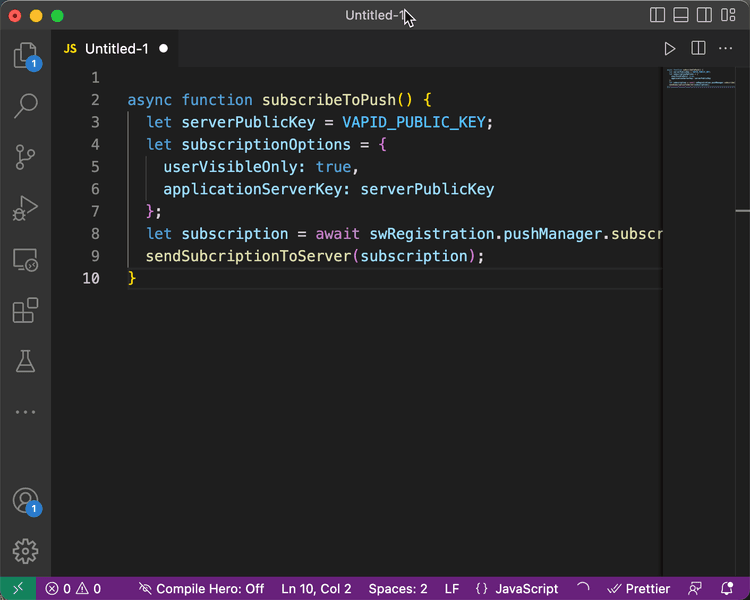This screenshot has width=750, height=600.
Task: Open the Testing flask view
Action: 25,361
